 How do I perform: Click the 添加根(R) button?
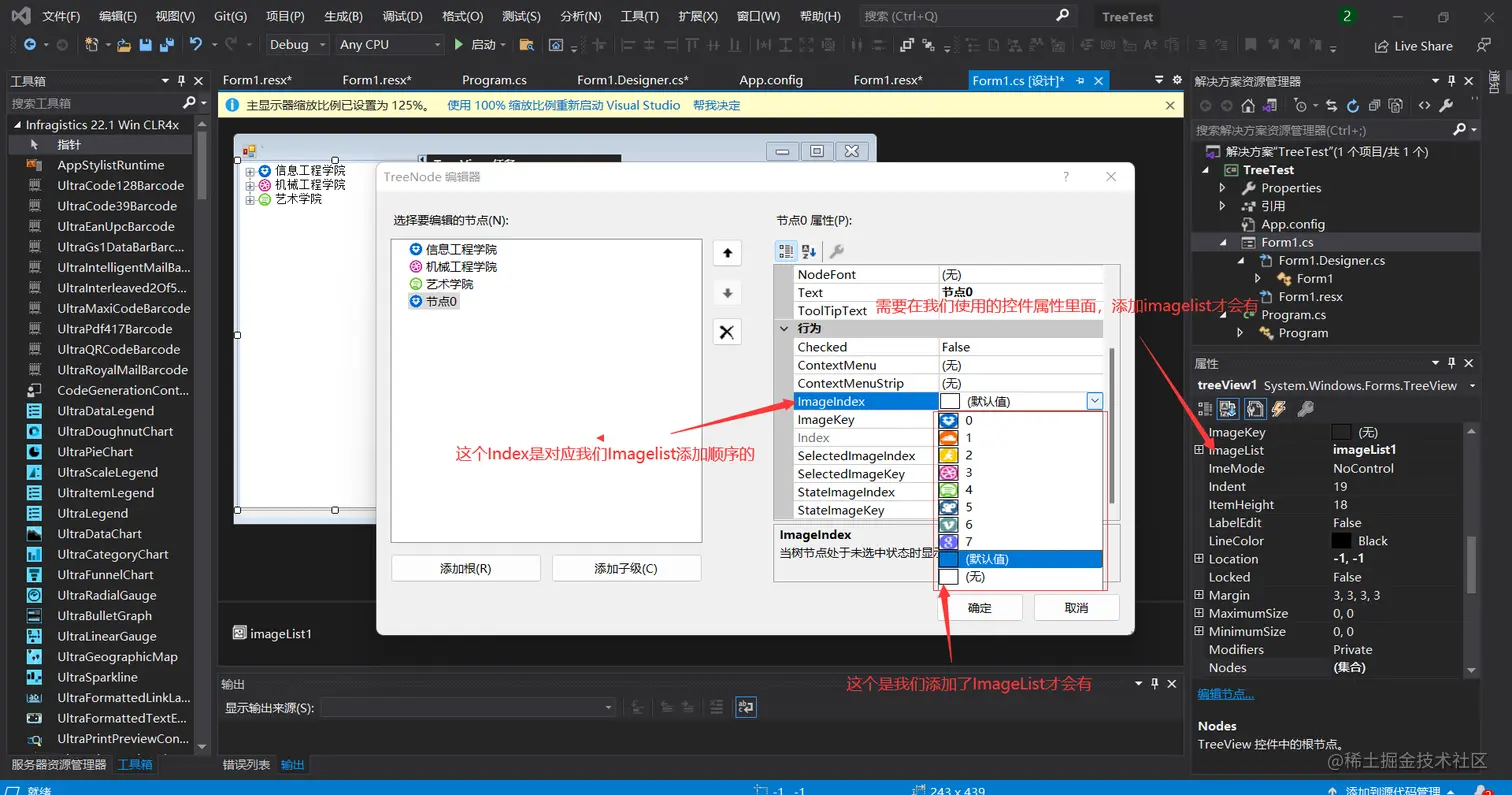(466, 568)
